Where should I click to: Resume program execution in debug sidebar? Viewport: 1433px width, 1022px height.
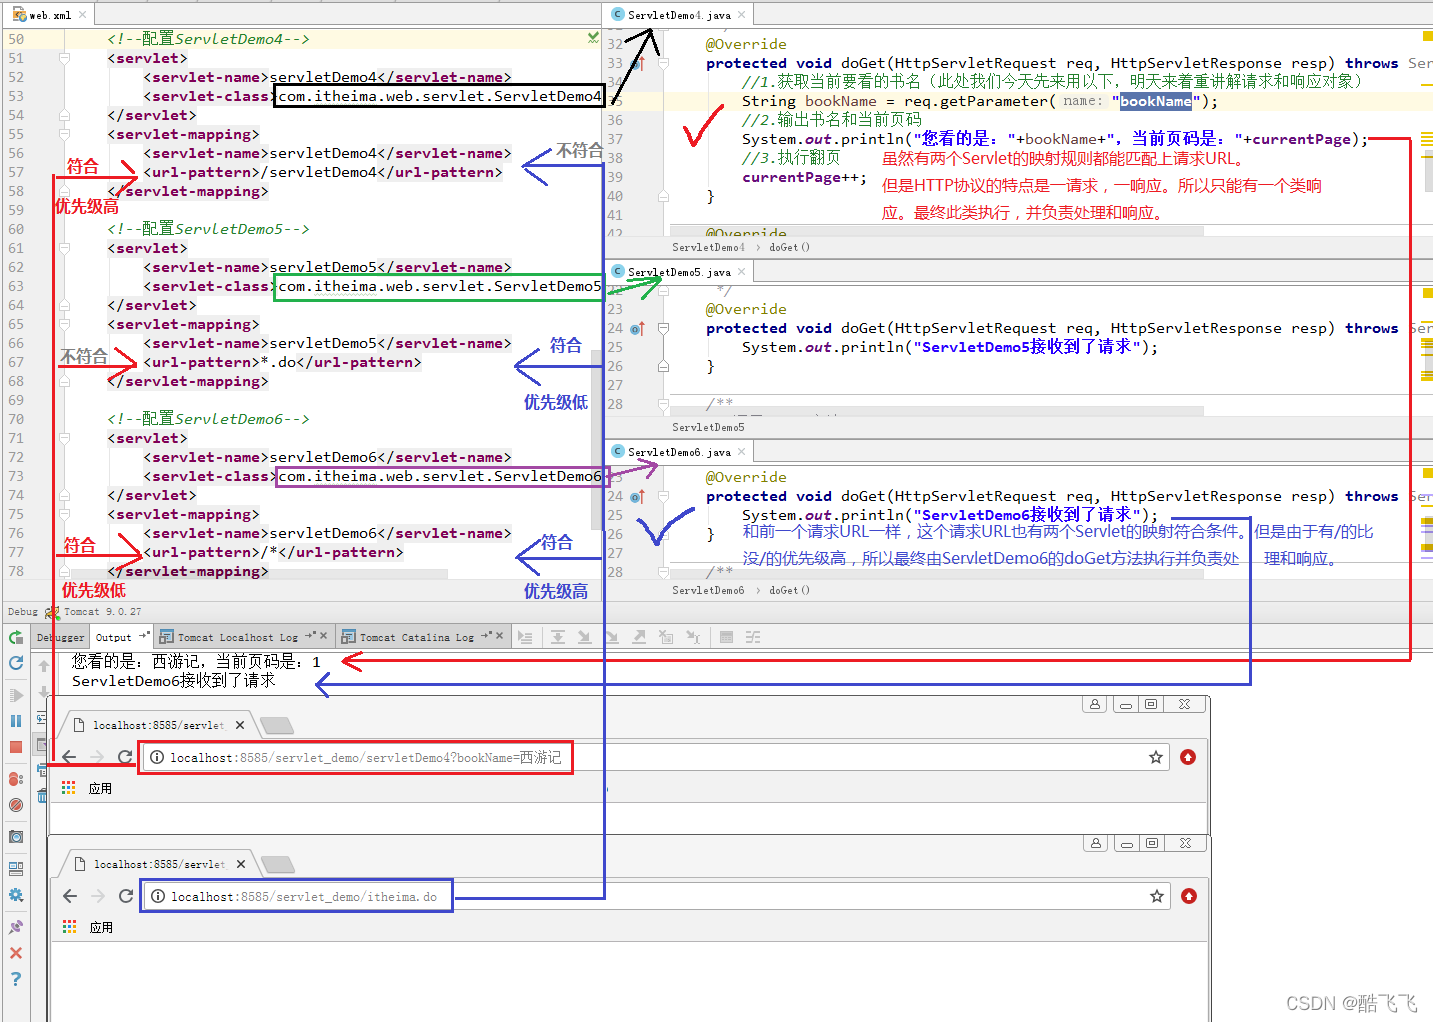pos(15,695)
